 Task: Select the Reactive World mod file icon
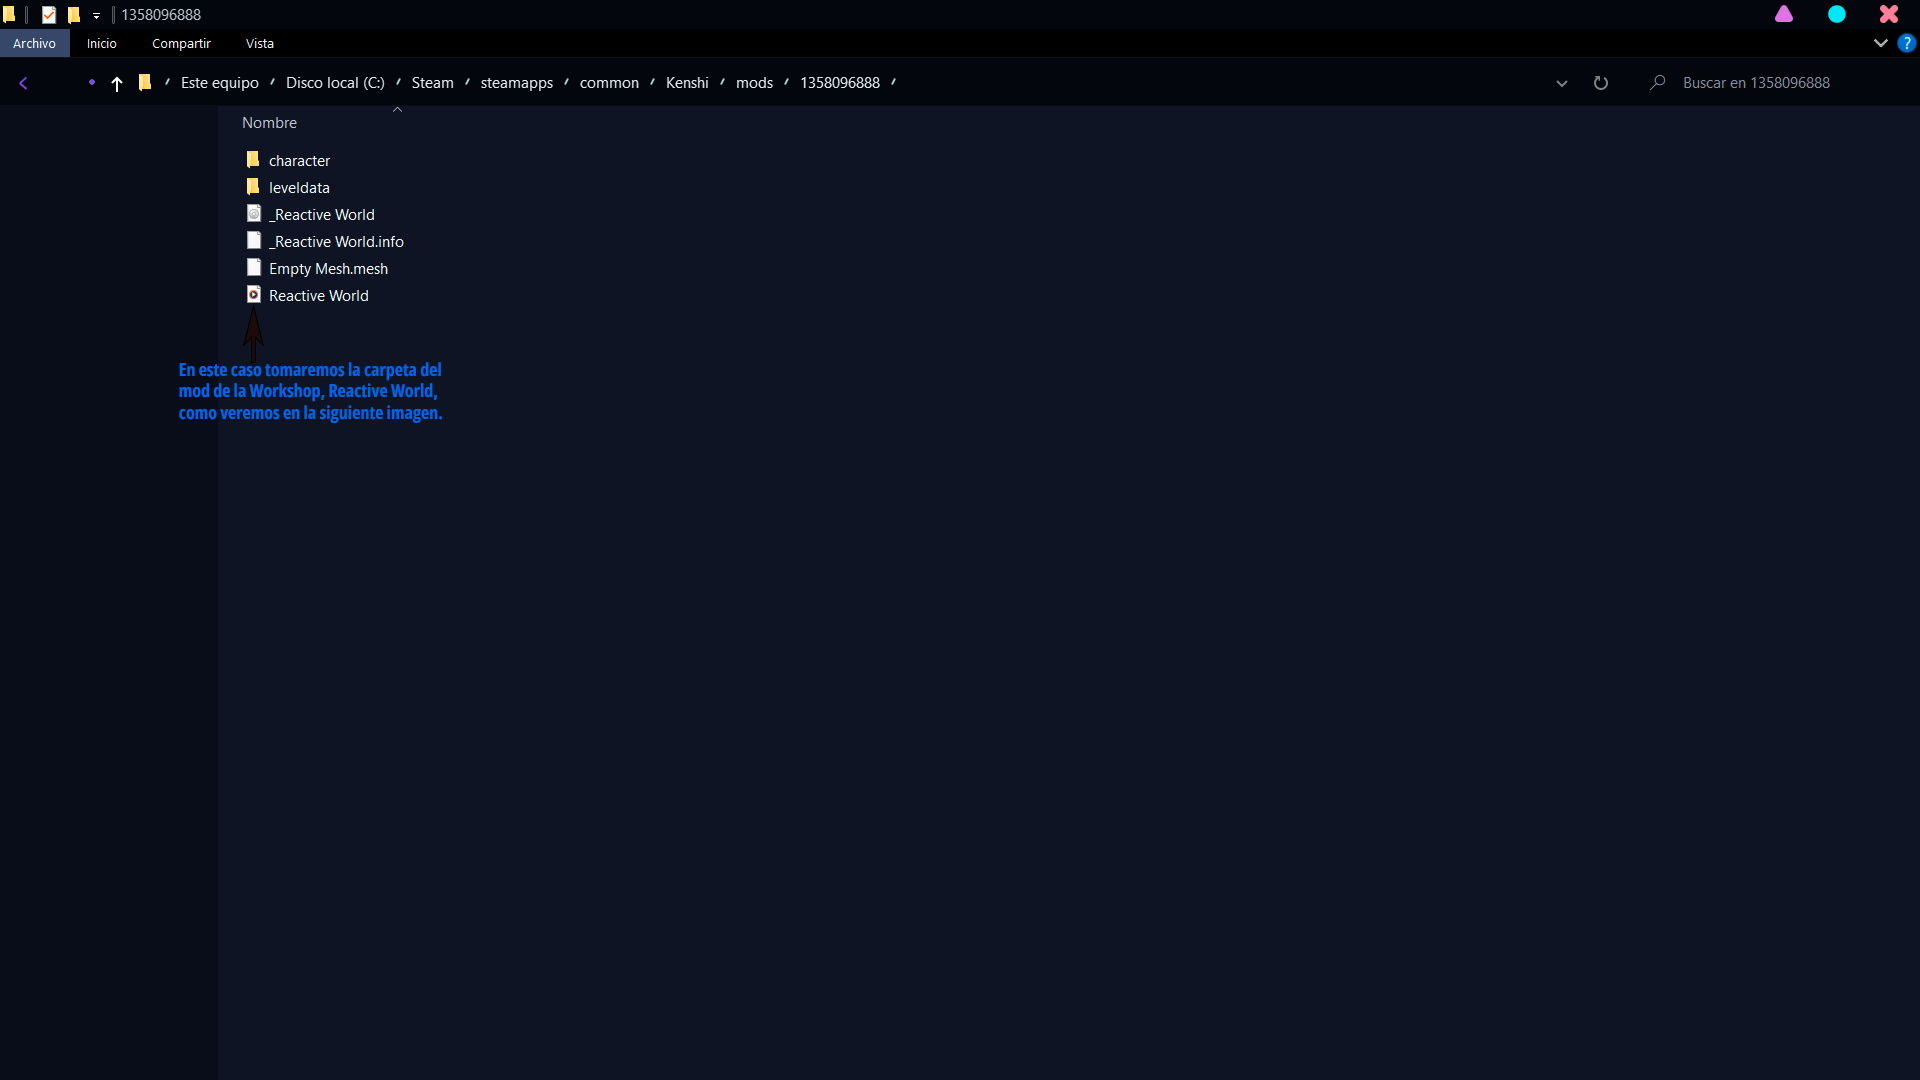pyautogui.click(x=254, y=295)
